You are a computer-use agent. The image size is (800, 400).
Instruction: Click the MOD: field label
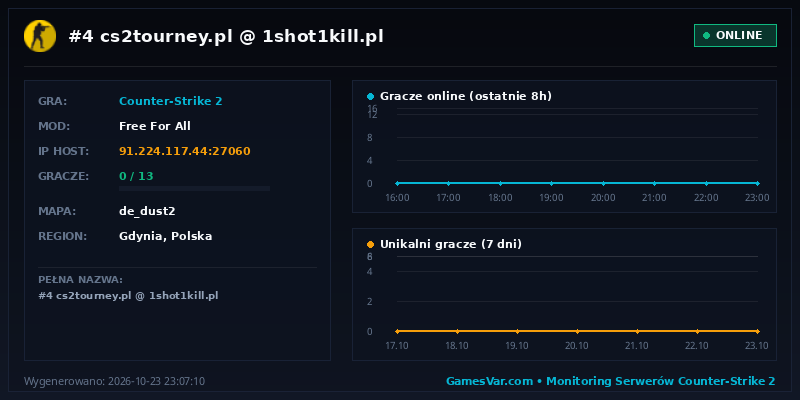[54, 126]
